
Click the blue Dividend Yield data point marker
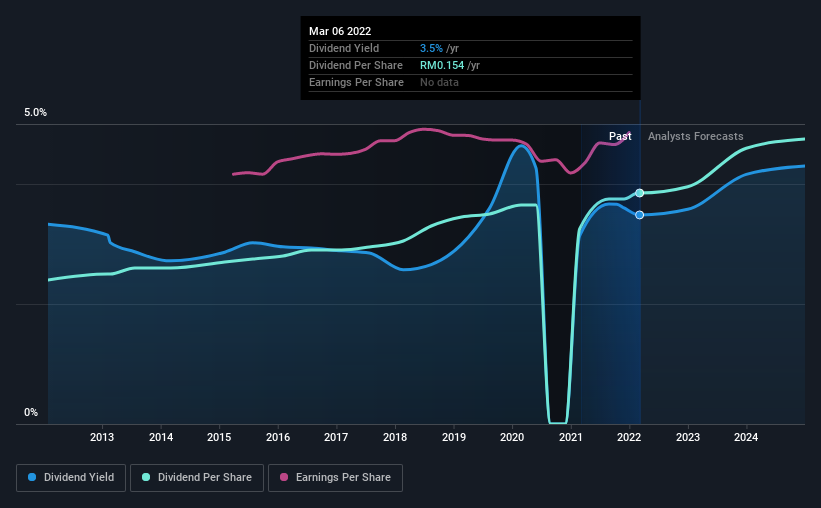pos(639,215)
